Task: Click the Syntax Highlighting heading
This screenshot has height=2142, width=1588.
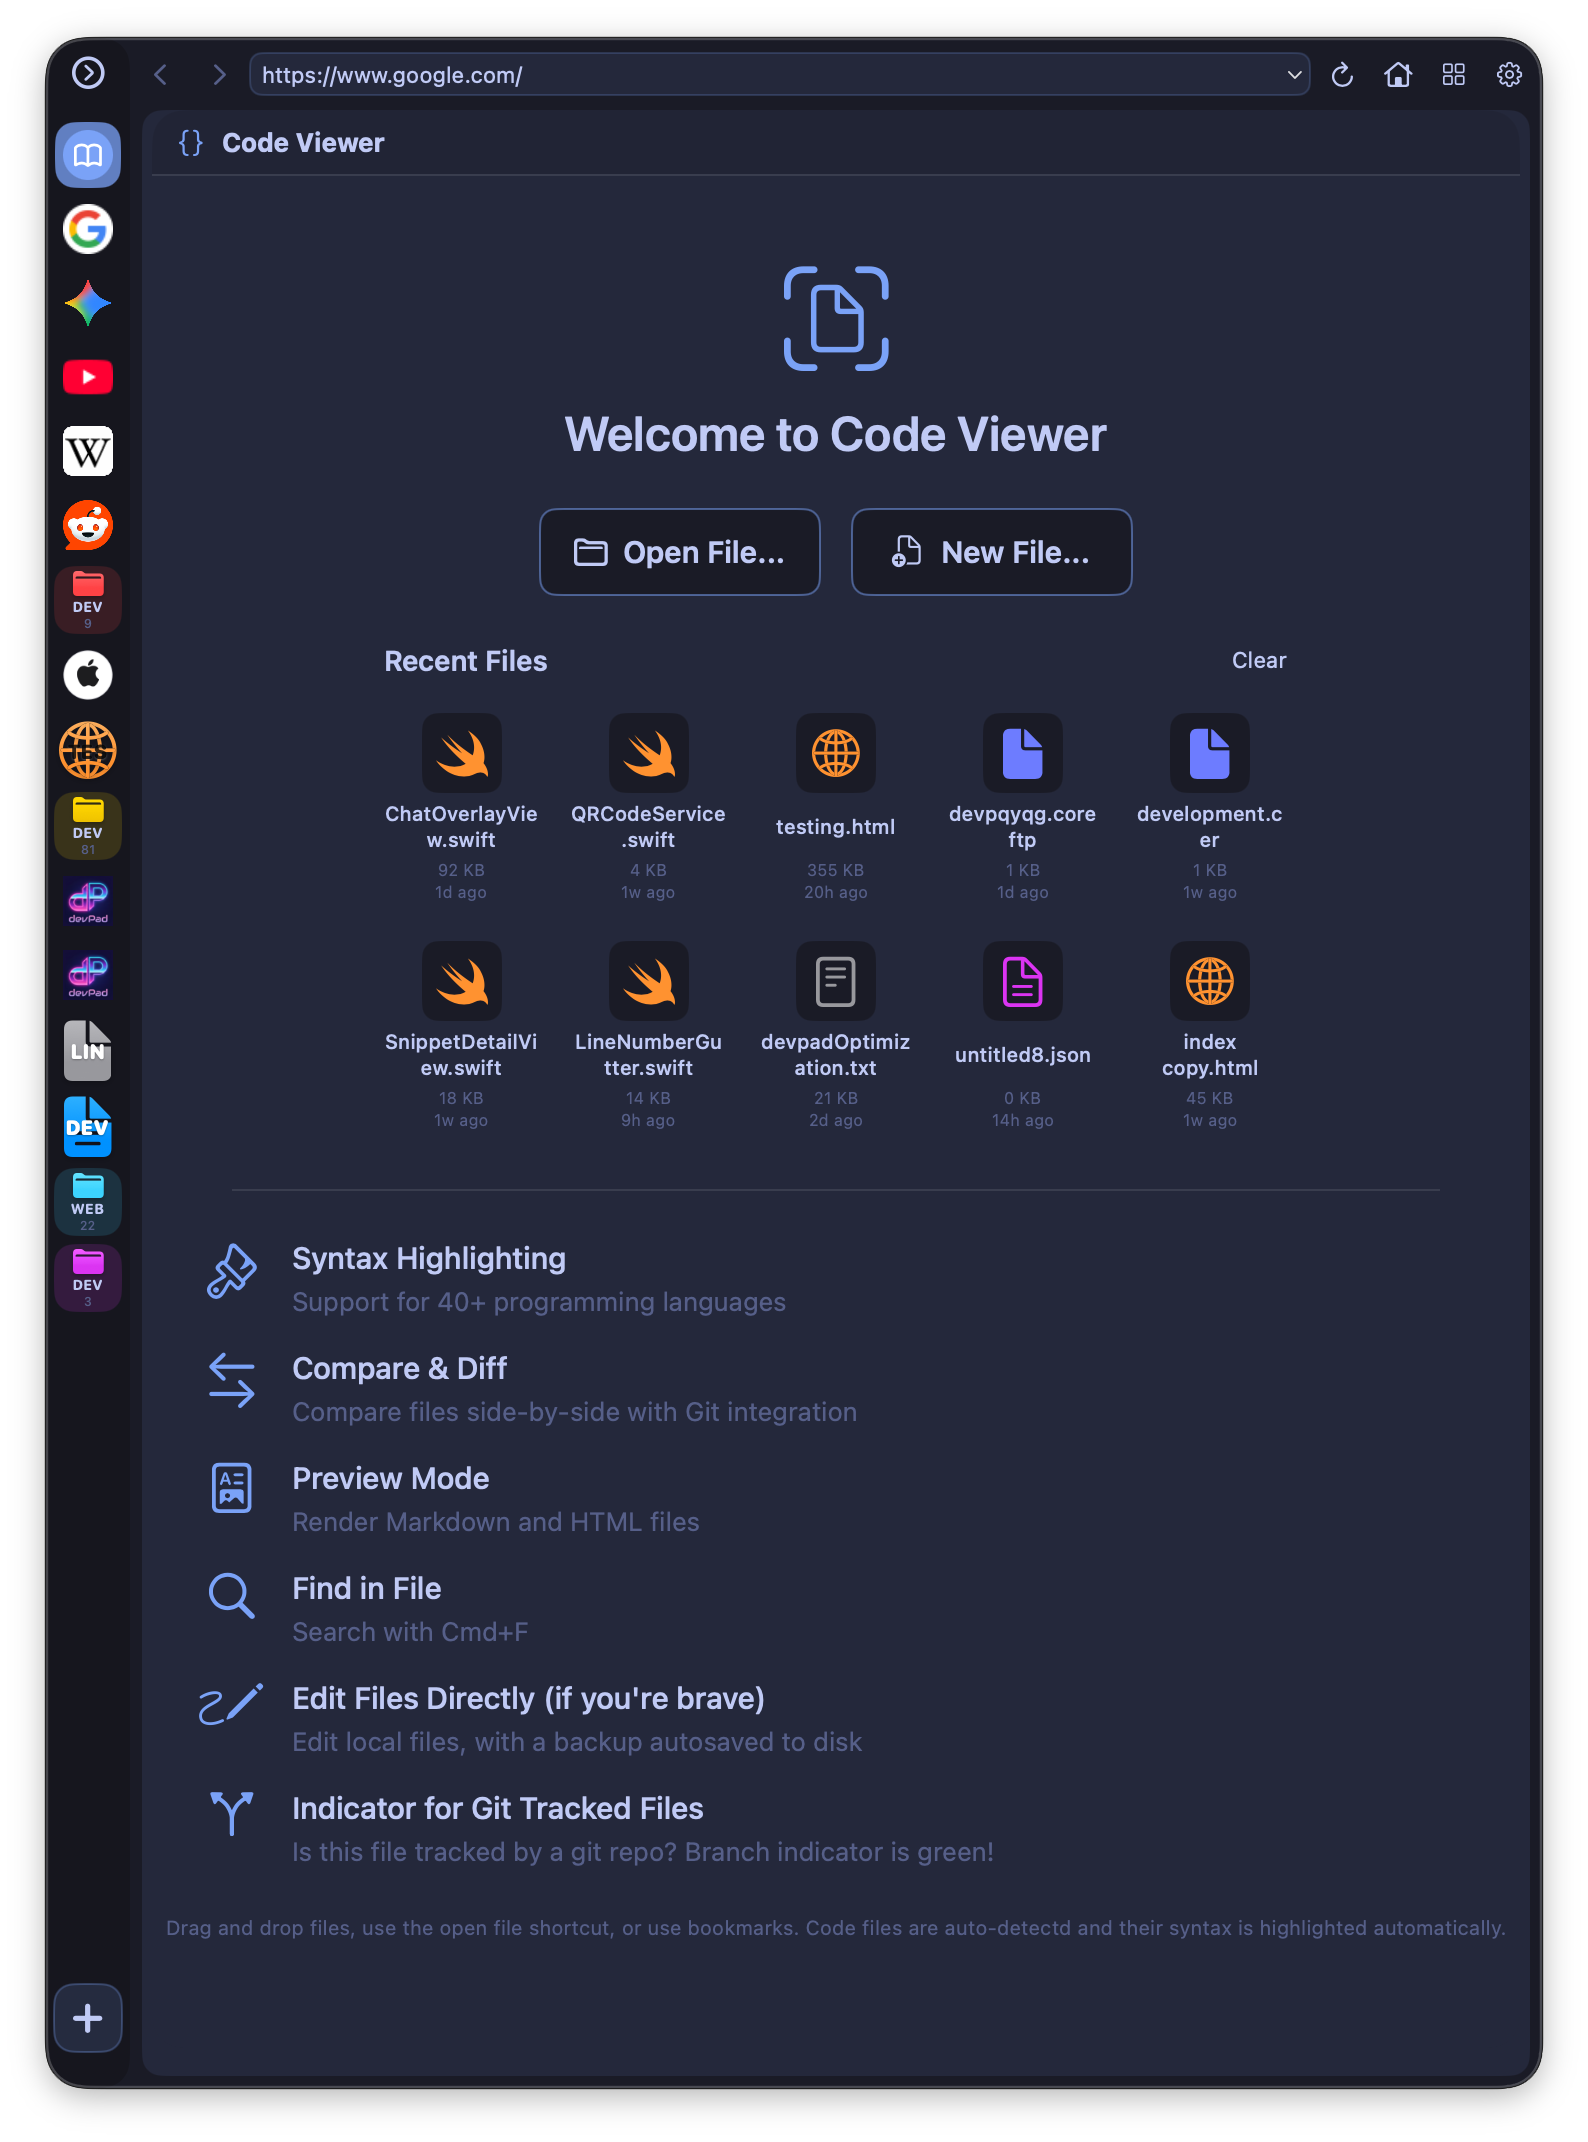Action: point(429,1258)
